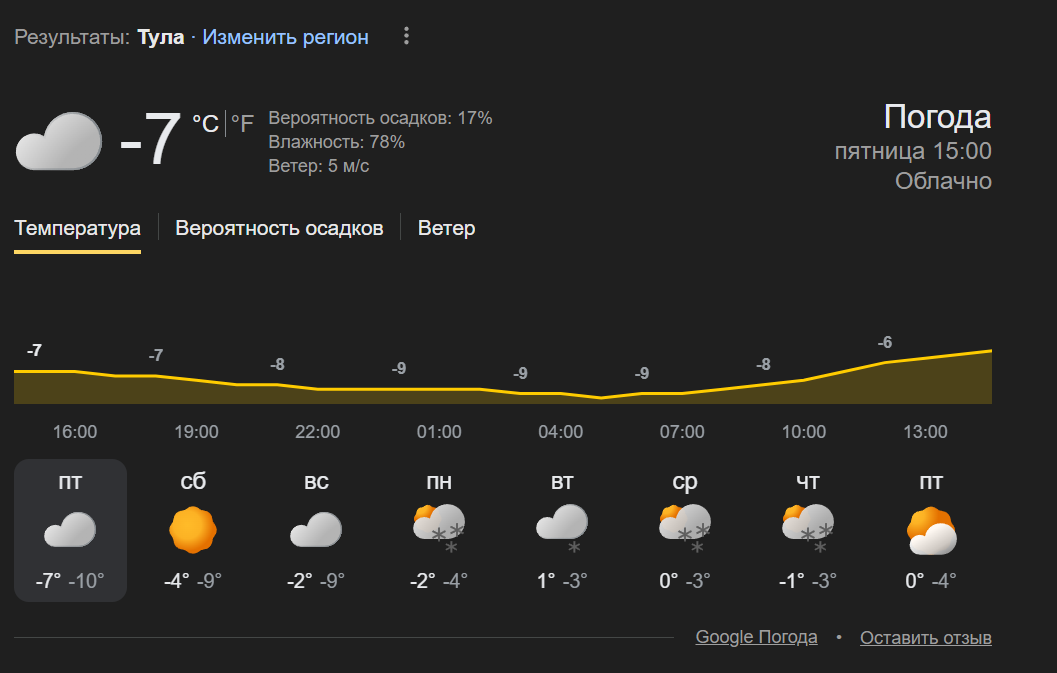
Task: Click the Оставить отзыв link
Action: click(926, 638)
